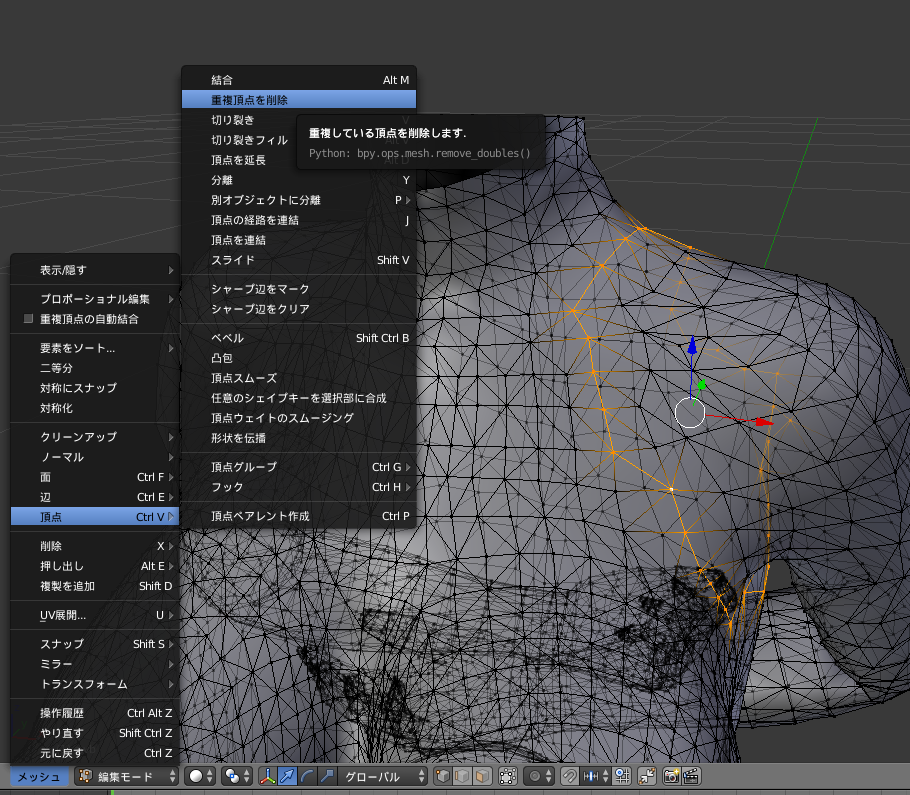The width and height of the screenshot is (910, 795).
Task: Expand 頂点グループ (Ctrl G) submenu
Action: point(299,467)
